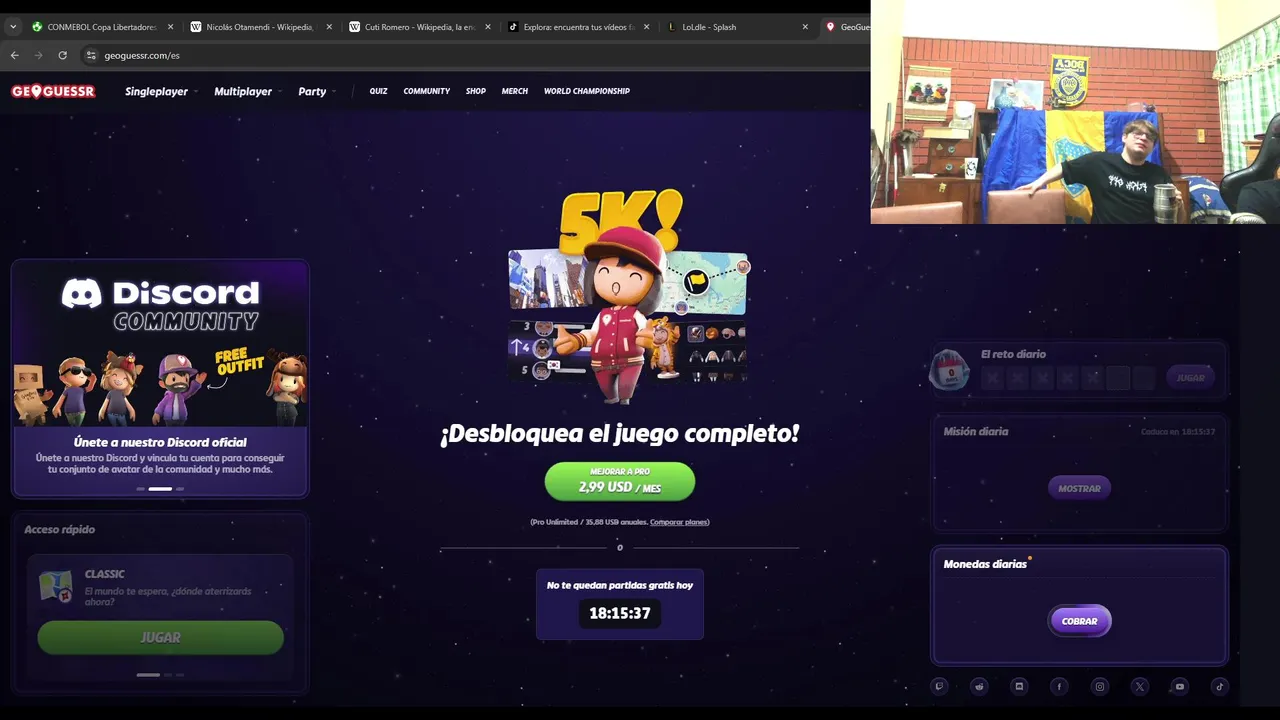
Task: Open the MERCH navigation item
Action: point(515,91)
